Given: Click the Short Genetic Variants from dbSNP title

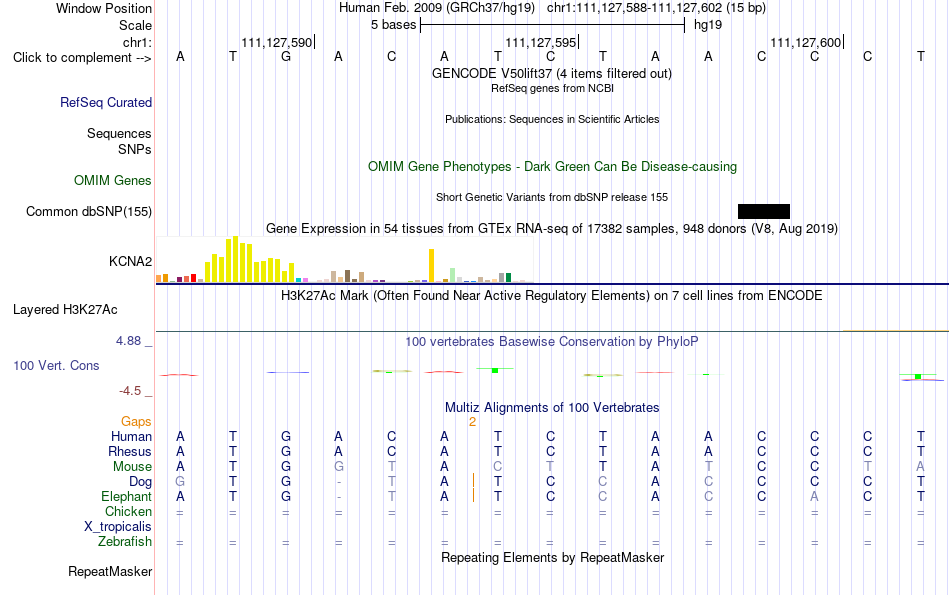Looking at the screenshot, I should point(552,197).
